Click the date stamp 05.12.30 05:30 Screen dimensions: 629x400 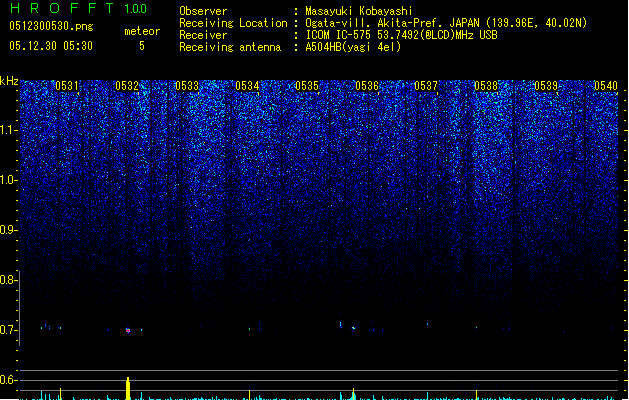click(x=51, y=46)
